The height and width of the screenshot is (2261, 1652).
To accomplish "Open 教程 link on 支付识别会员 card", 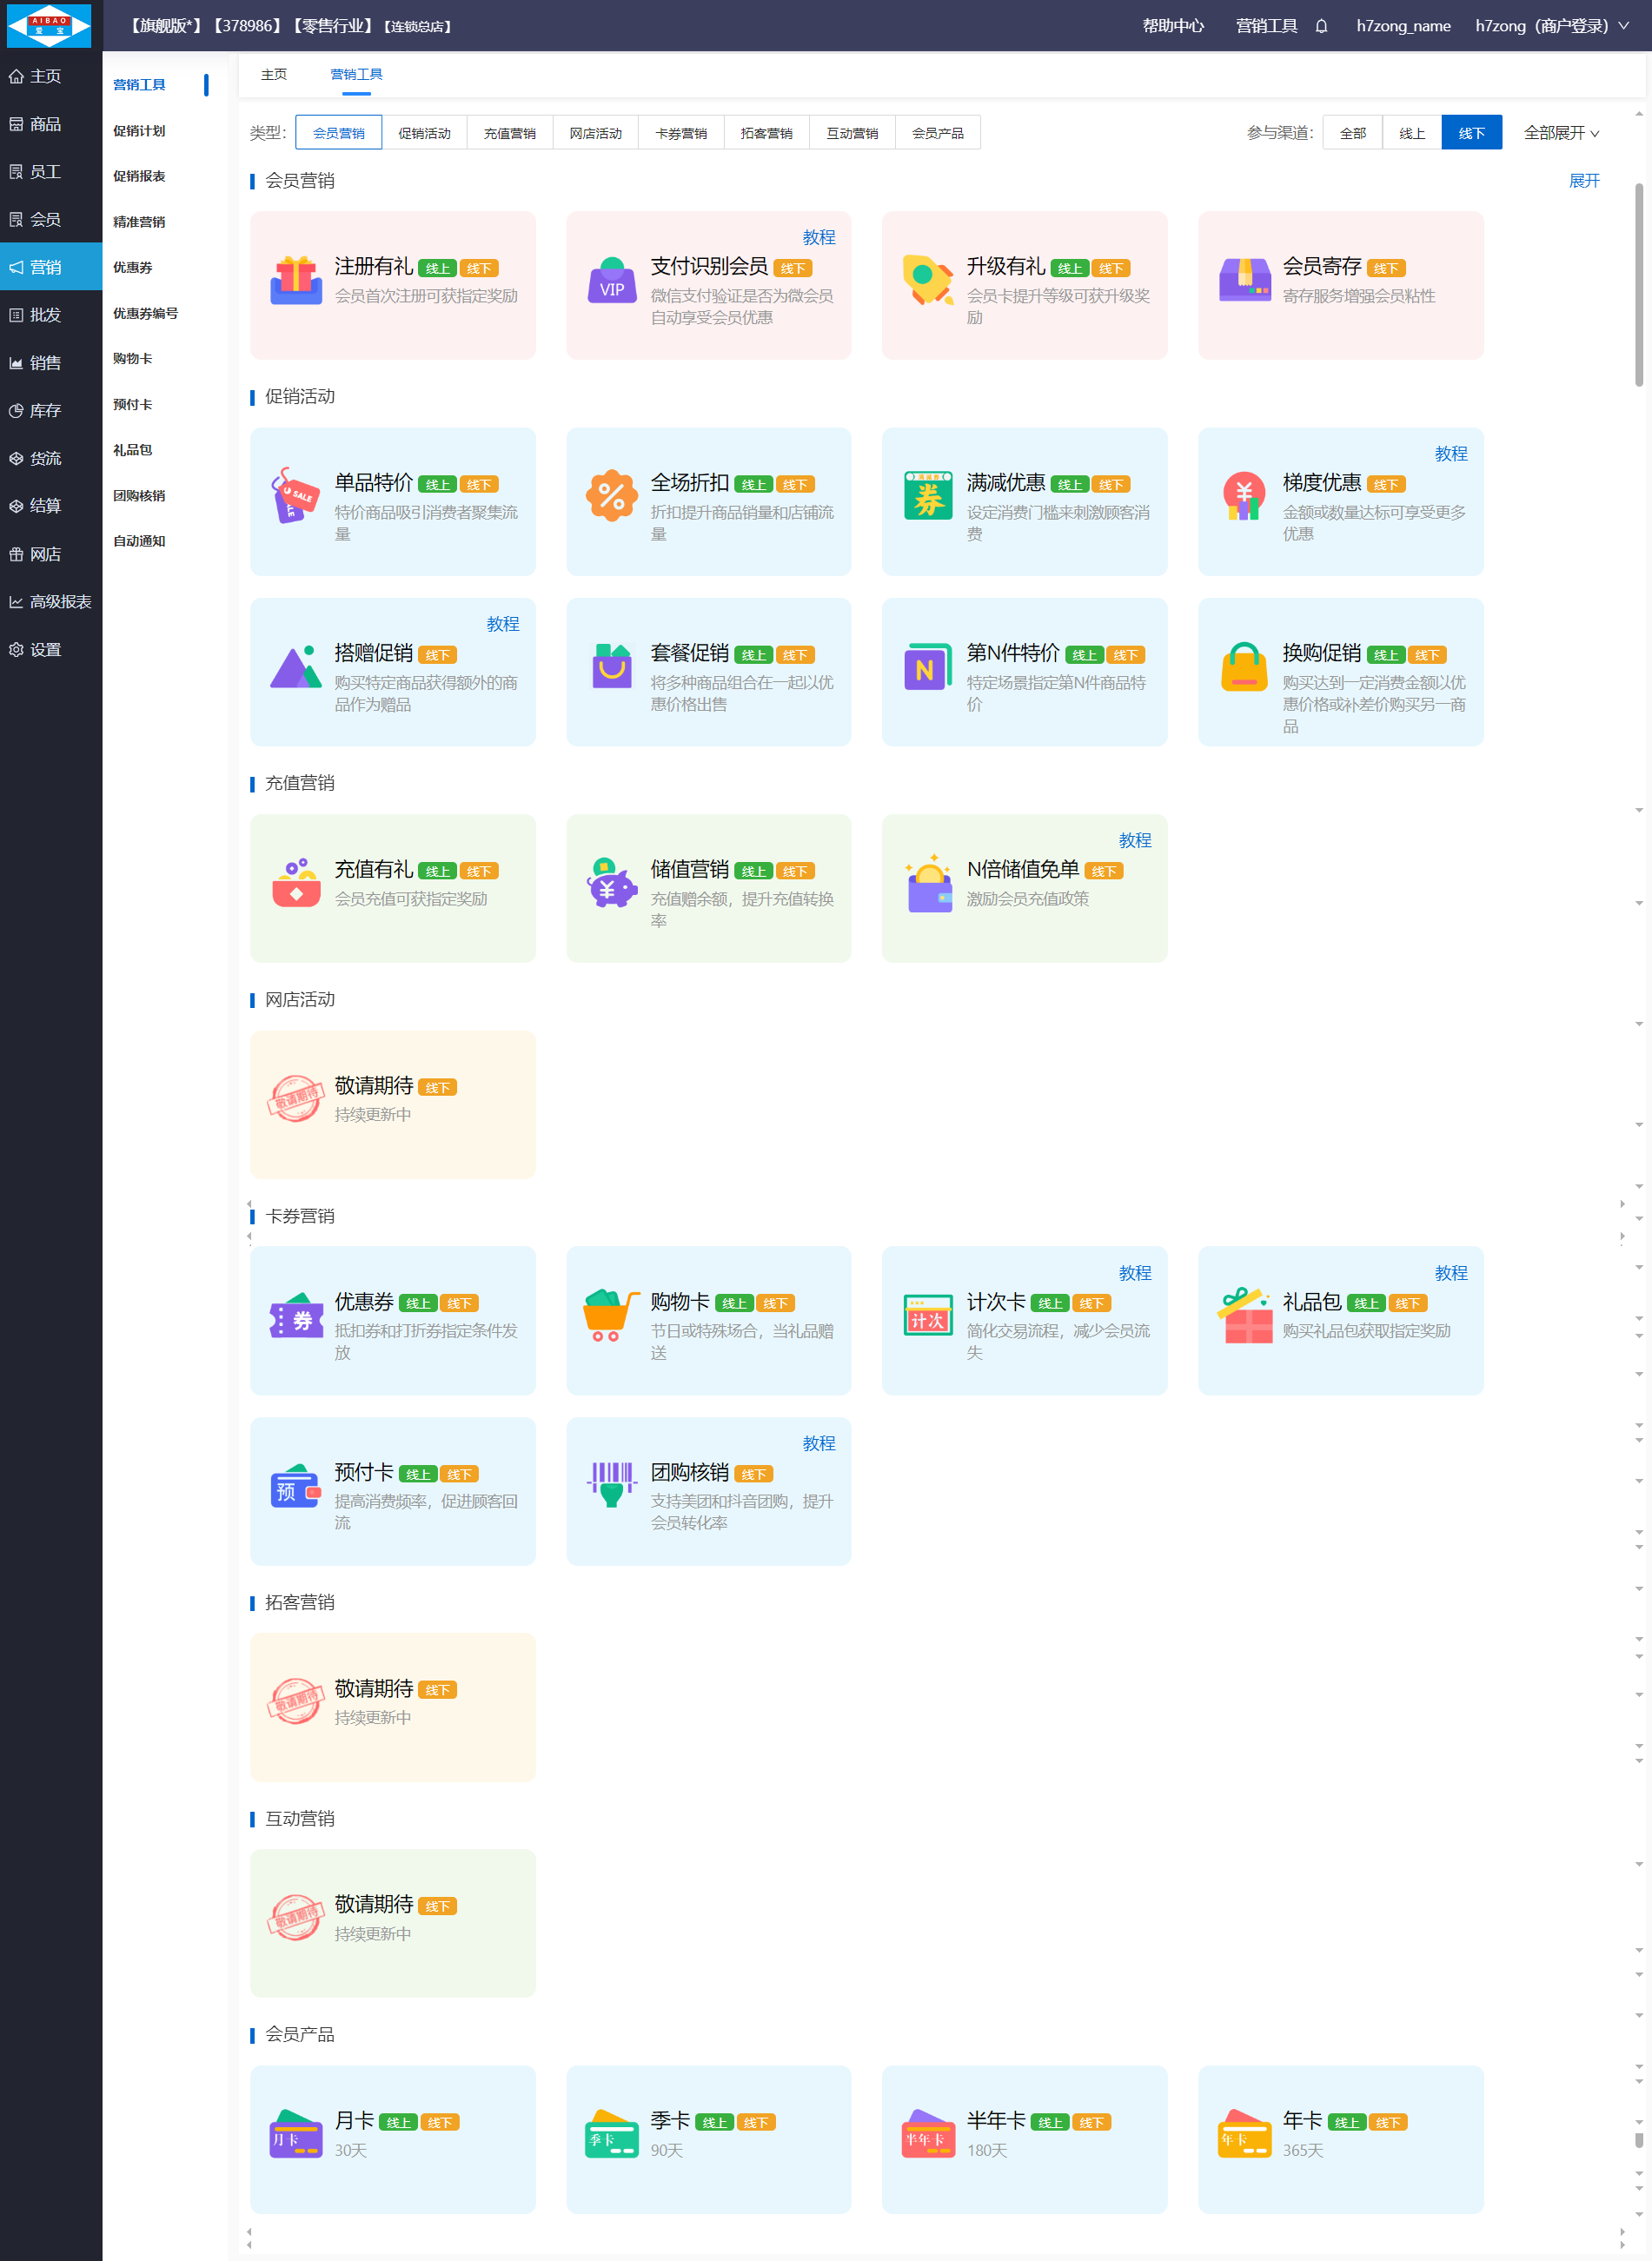I will pos(819,237).
